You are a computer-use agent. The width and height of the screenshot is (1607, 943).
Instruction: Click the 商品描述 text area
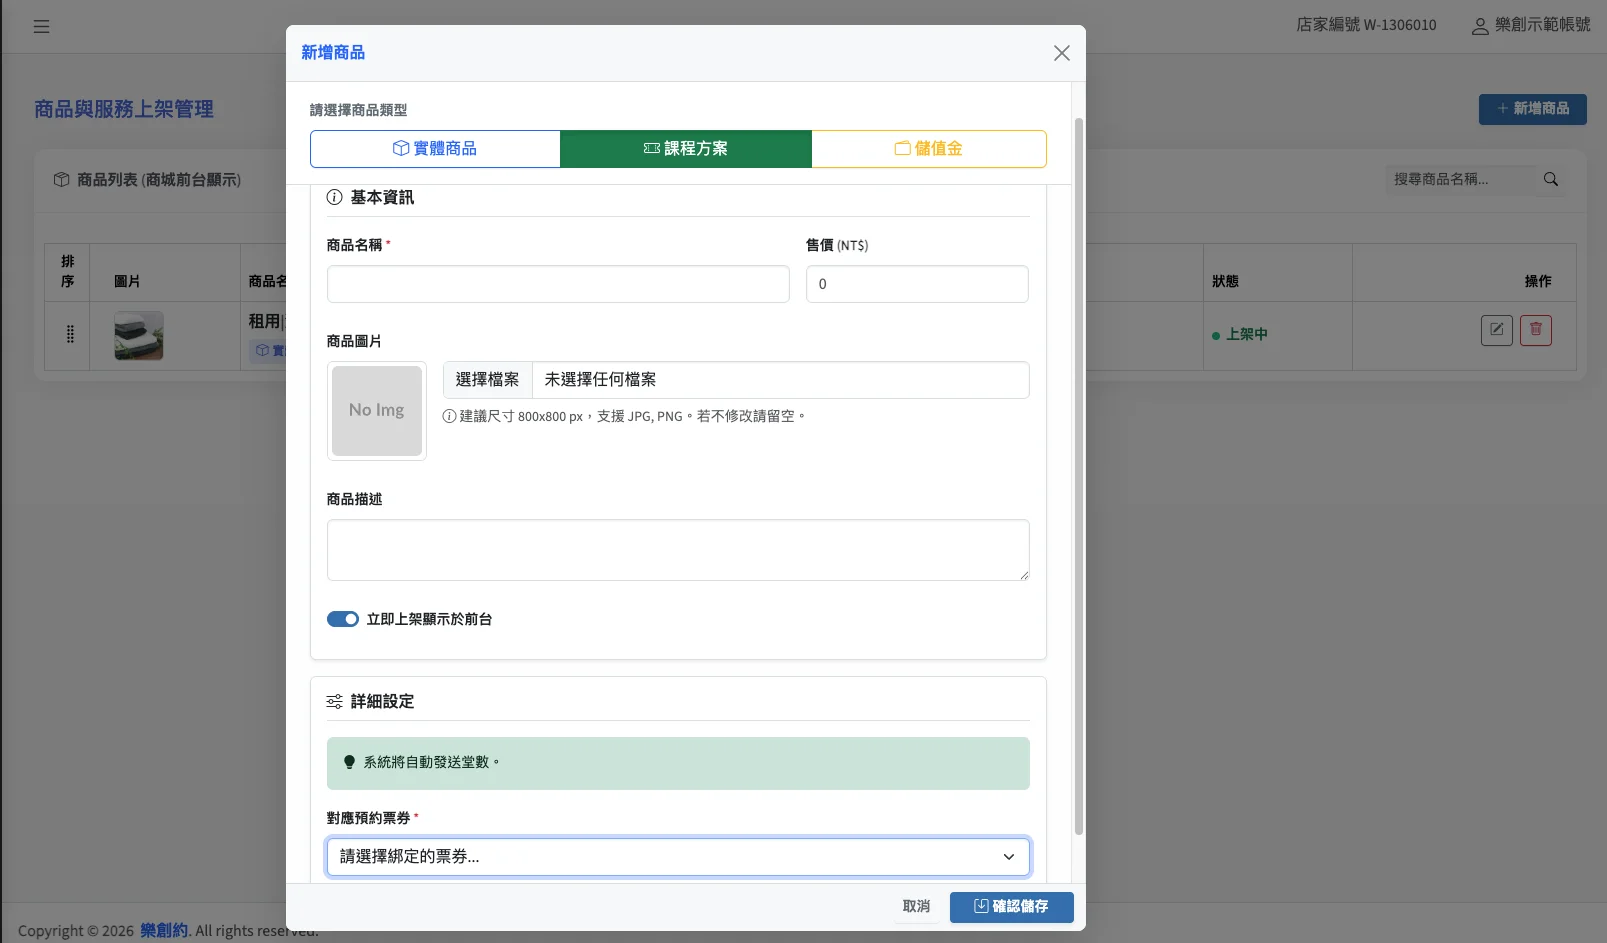(x=678, y=550)
